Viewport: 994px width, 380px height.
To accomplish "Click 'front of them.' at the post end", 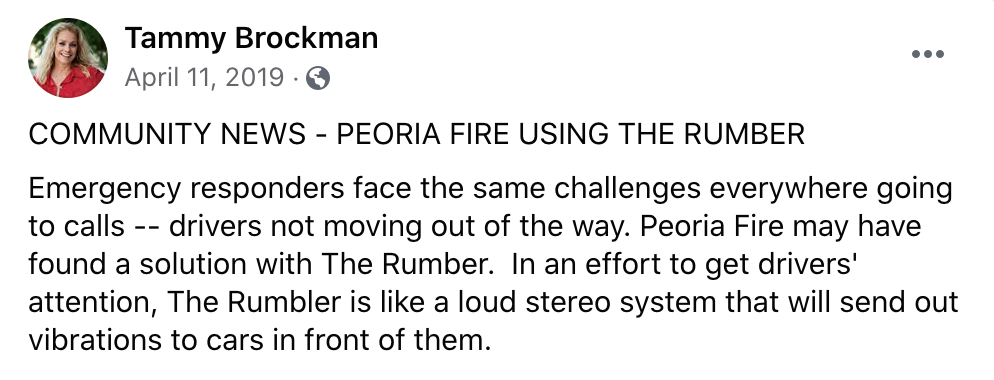I will pyautogui.click(x=397, y=341).
